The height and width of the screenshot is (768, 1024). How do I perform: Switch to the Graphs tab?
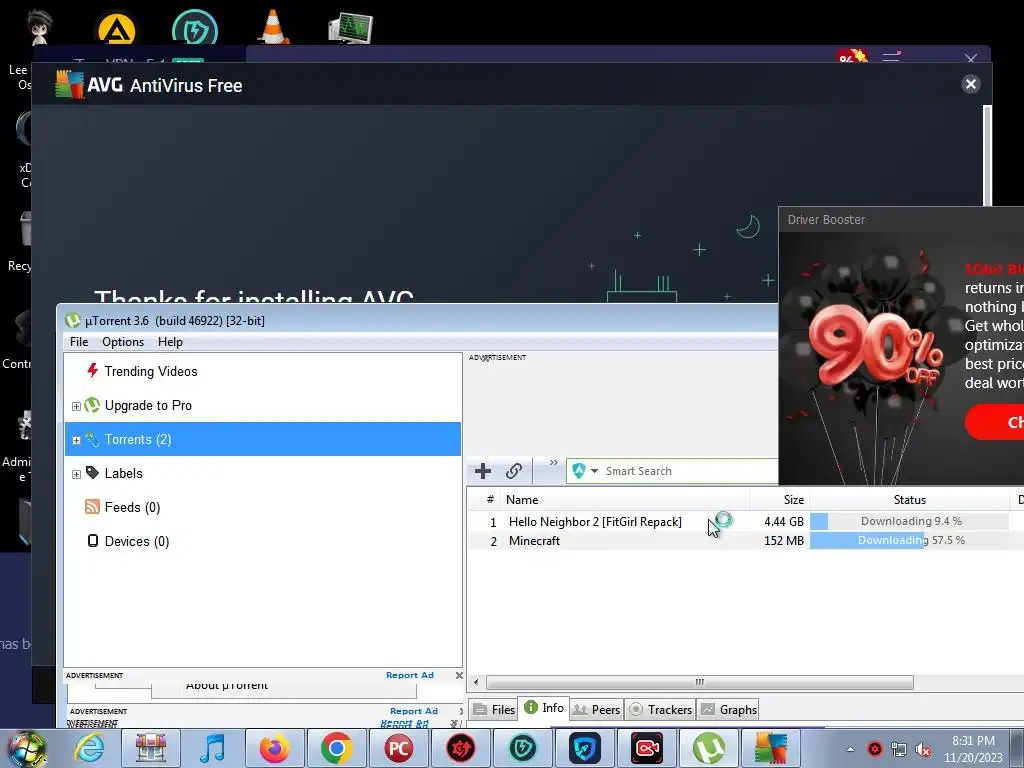pos(728,709)
